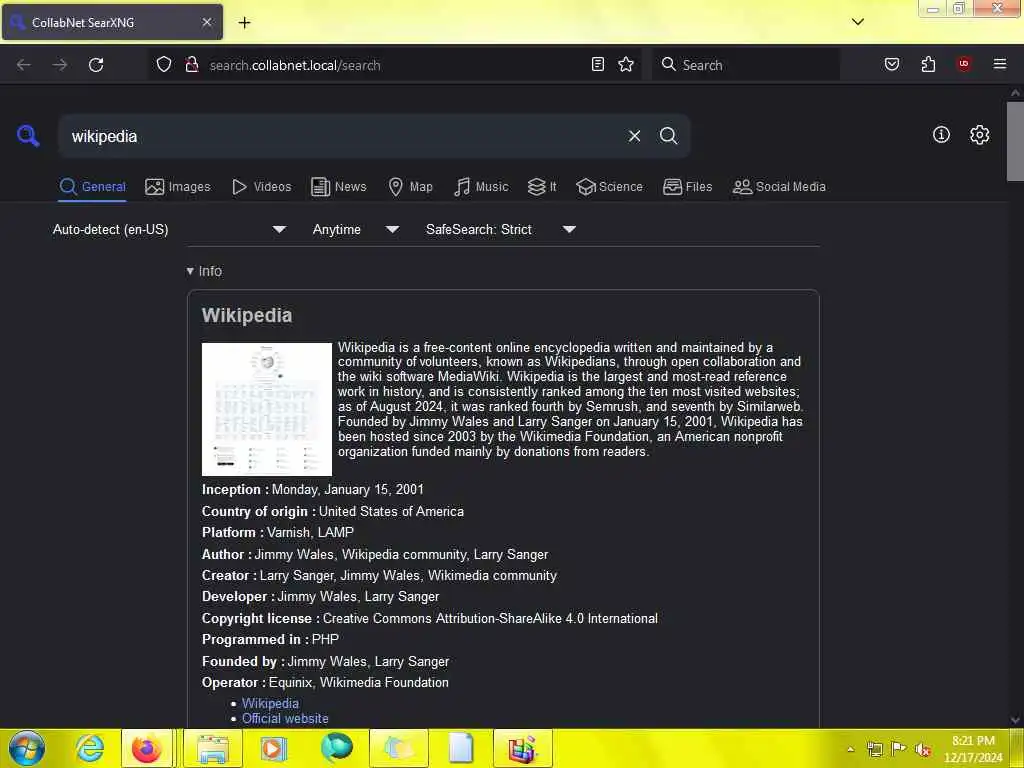View site security lock info

[192, 65]
